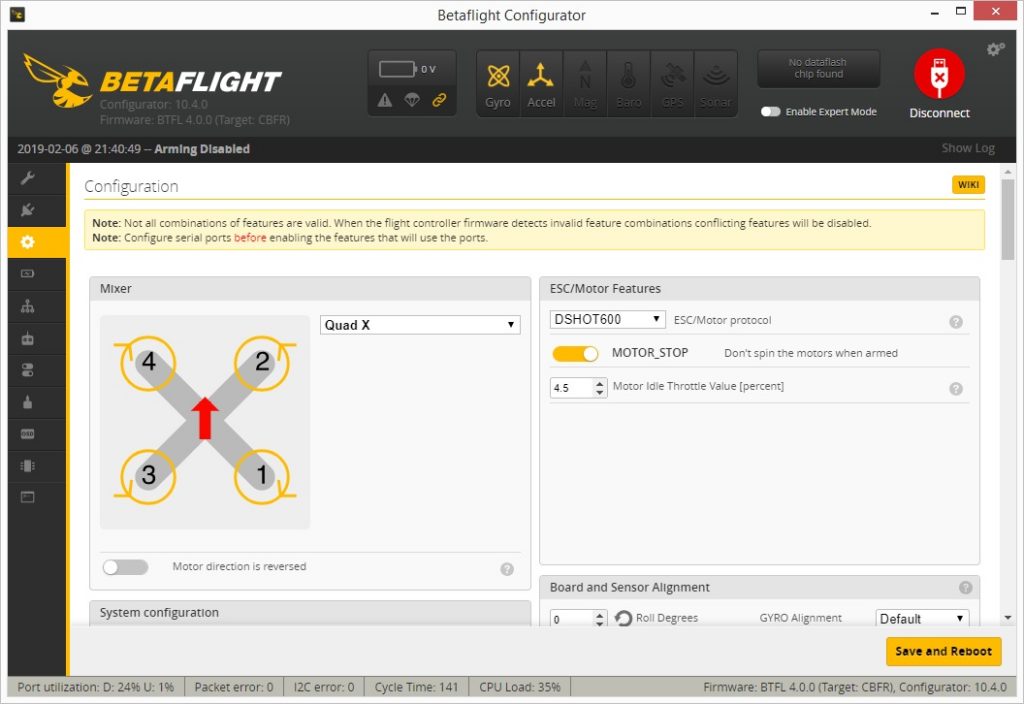The width and height of the screenshot is (1024, 704).
Task: Open the Power & Battery sidebar tab
Action: (x=27, y=274)
